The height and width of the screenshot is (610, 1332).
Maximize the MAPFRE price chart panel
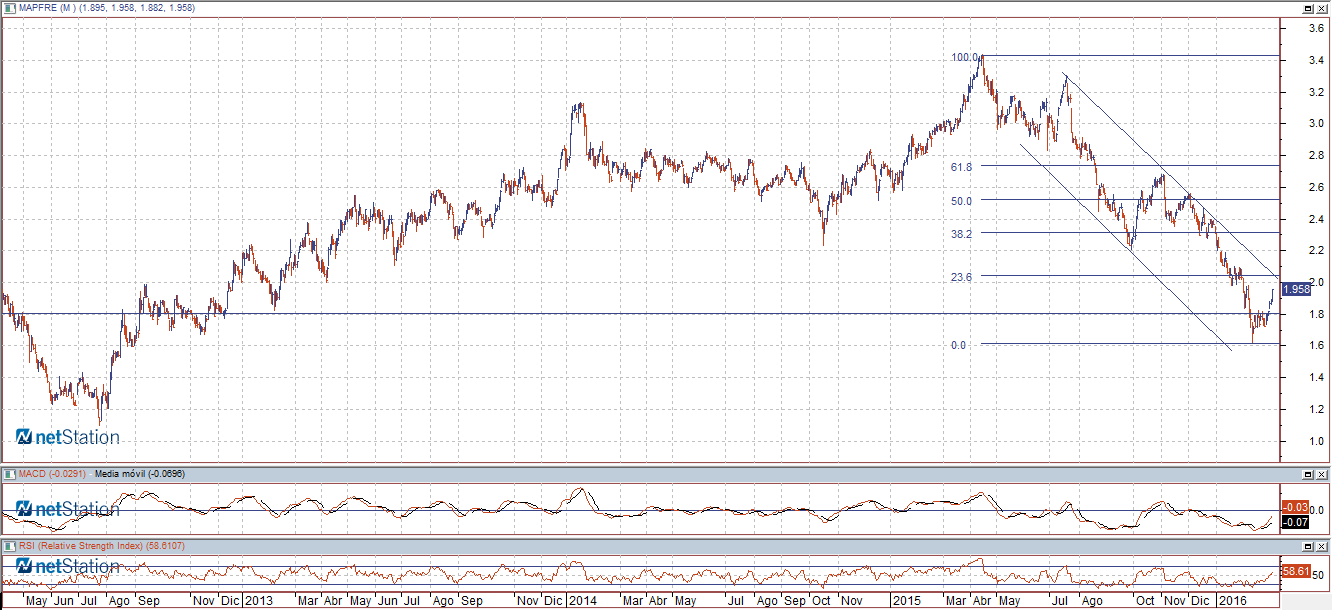(1307, 8)
